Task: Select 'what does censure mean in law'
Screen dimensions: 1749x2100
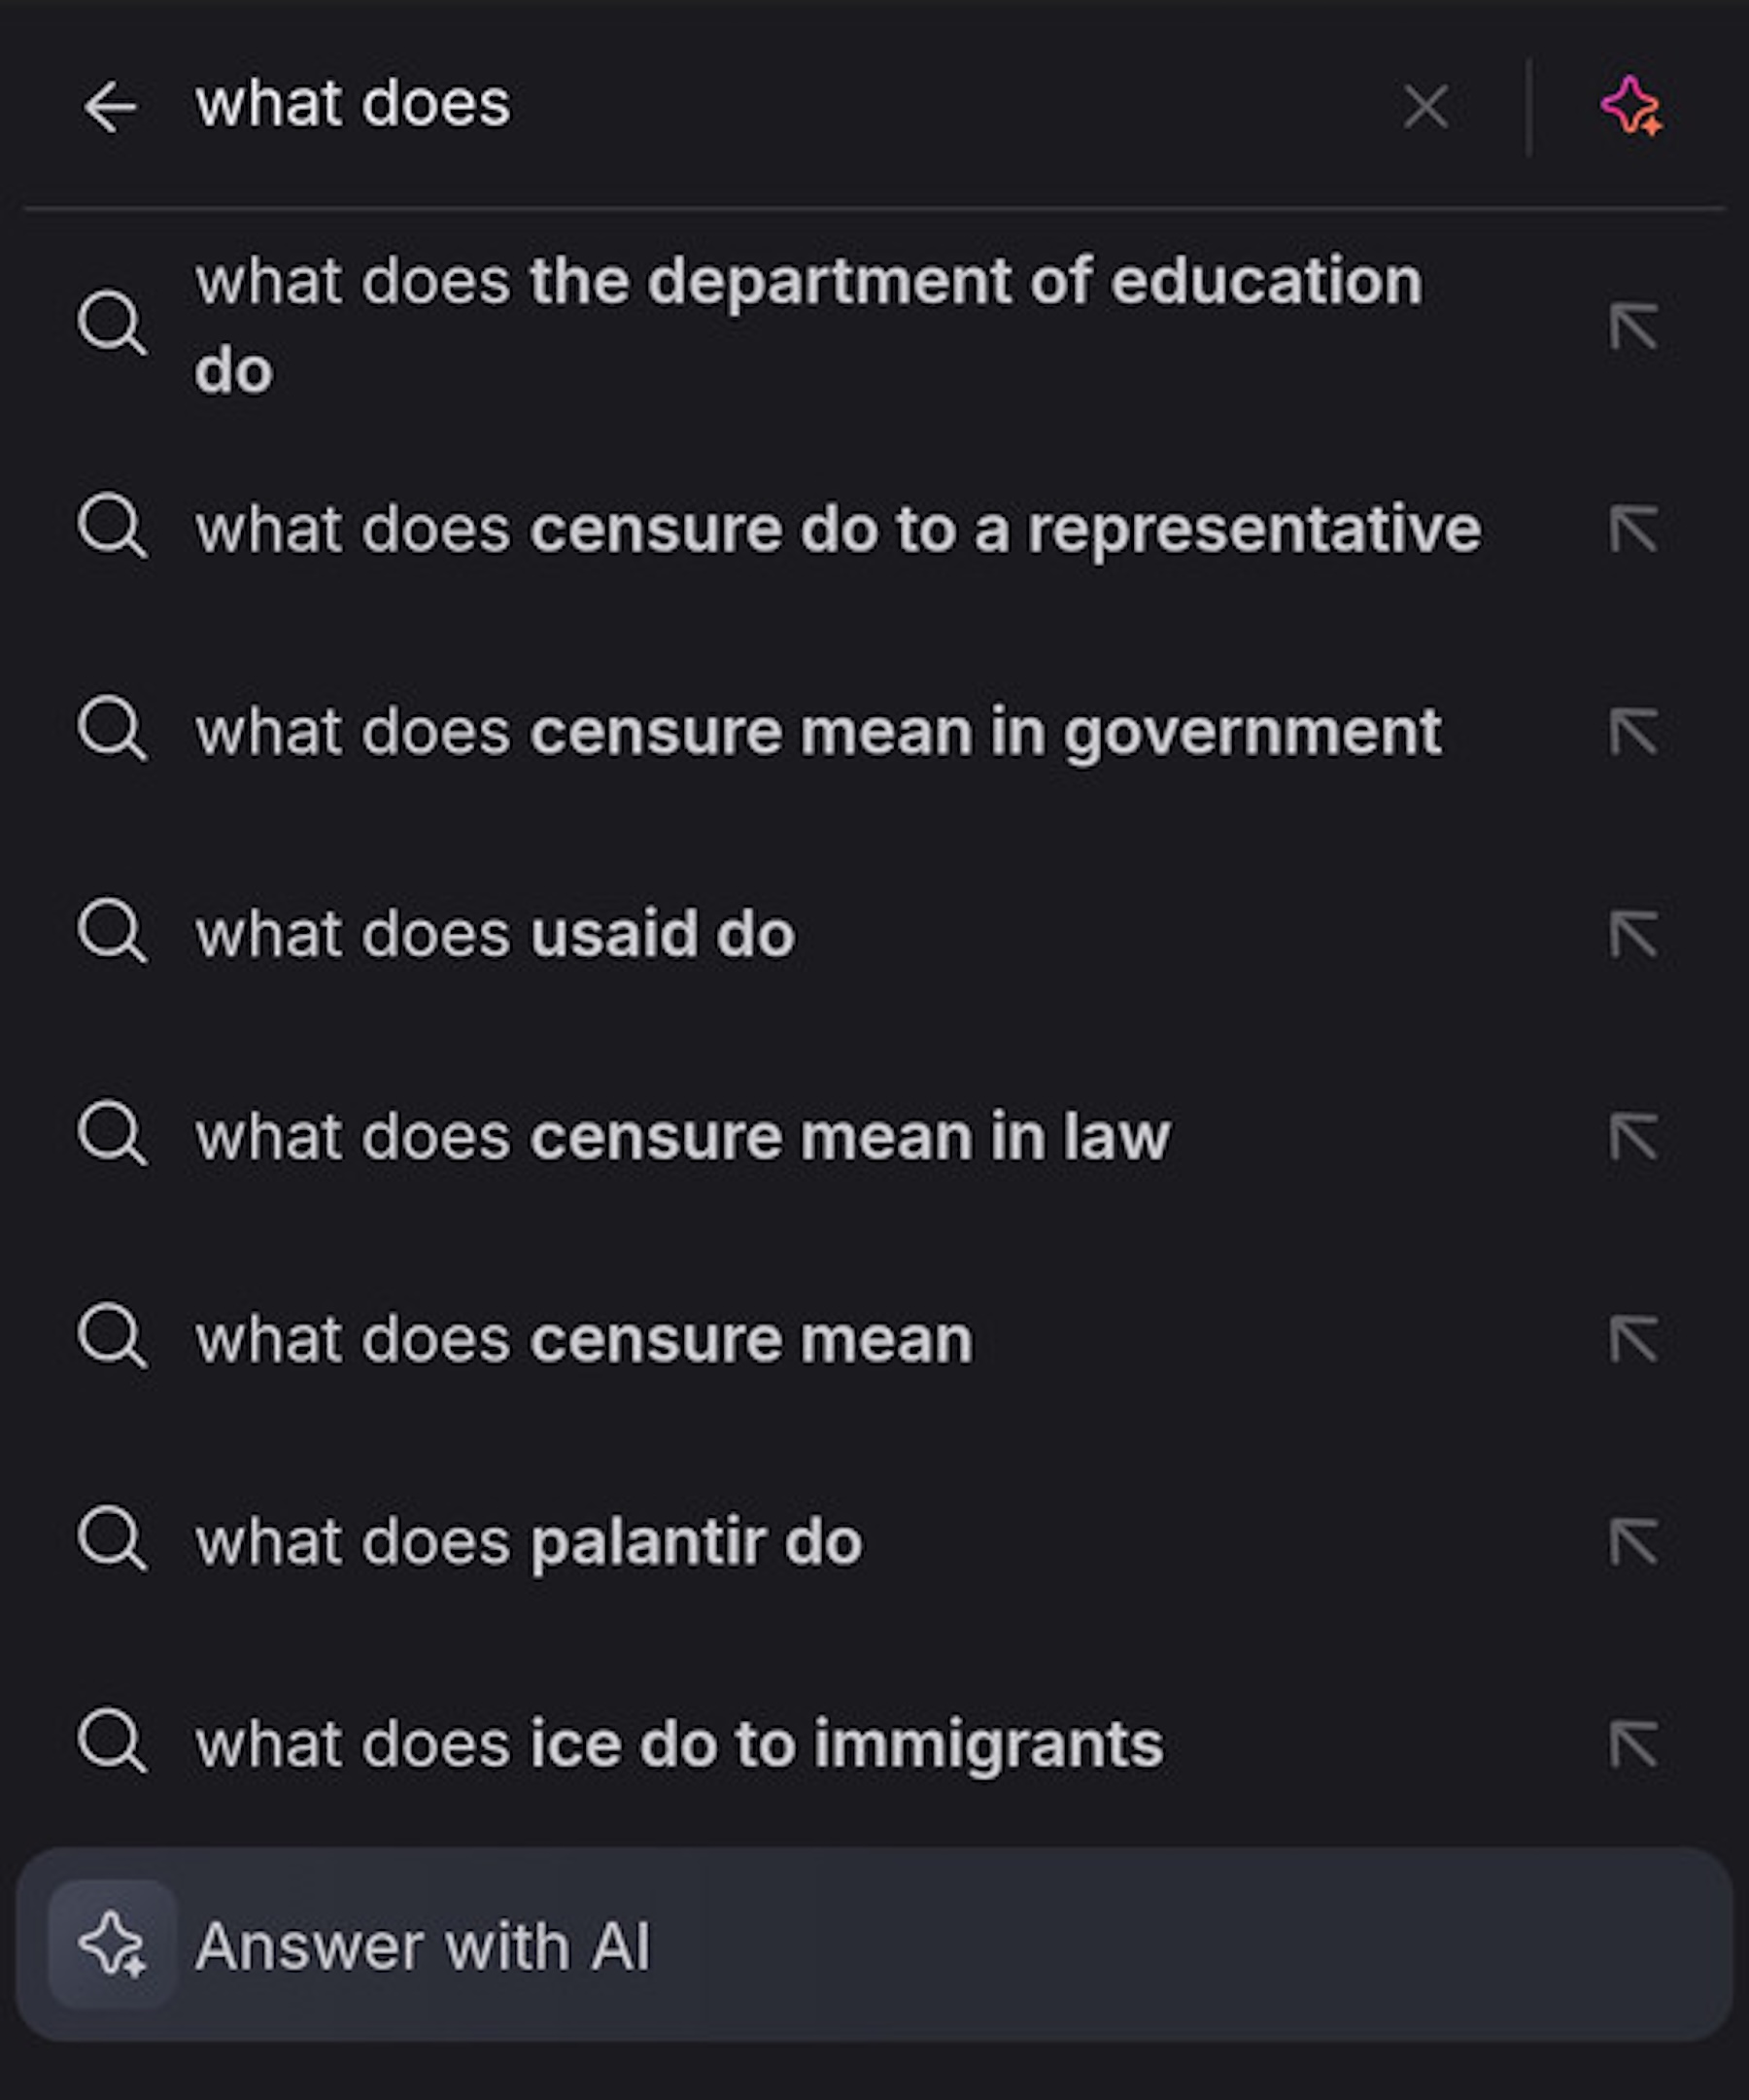Action: coord(682,1137)
